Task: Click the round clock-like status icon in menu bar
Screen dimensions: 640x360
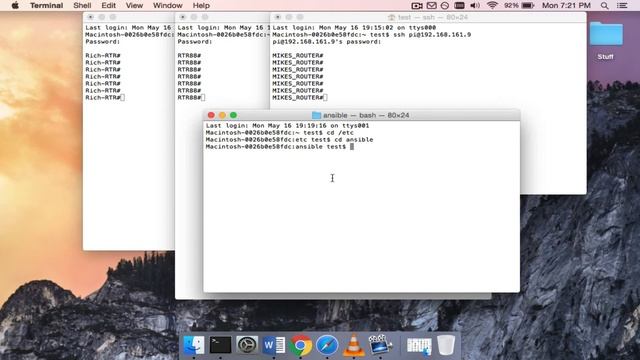Action: tap(445, 6)
